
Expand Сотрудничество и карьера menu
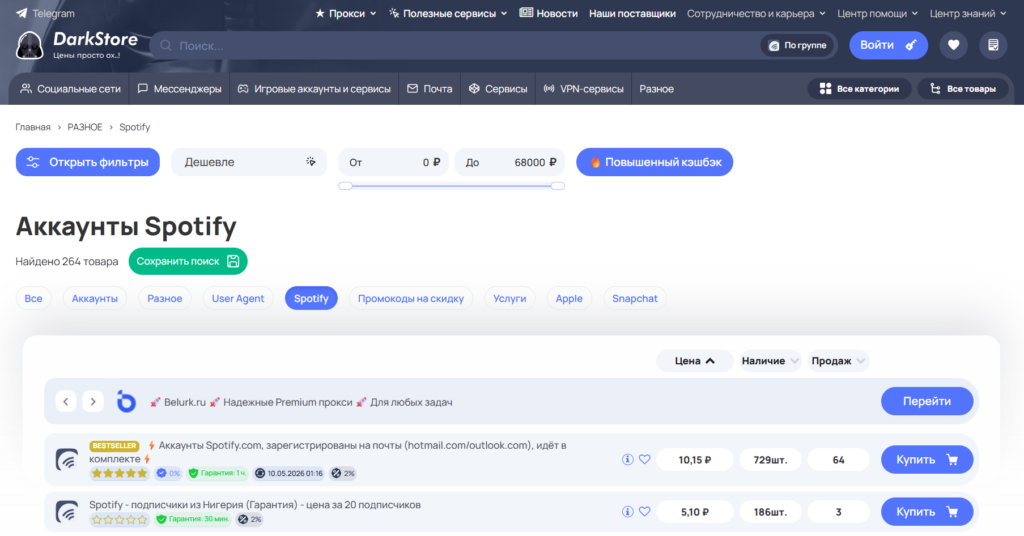point(756,13)
